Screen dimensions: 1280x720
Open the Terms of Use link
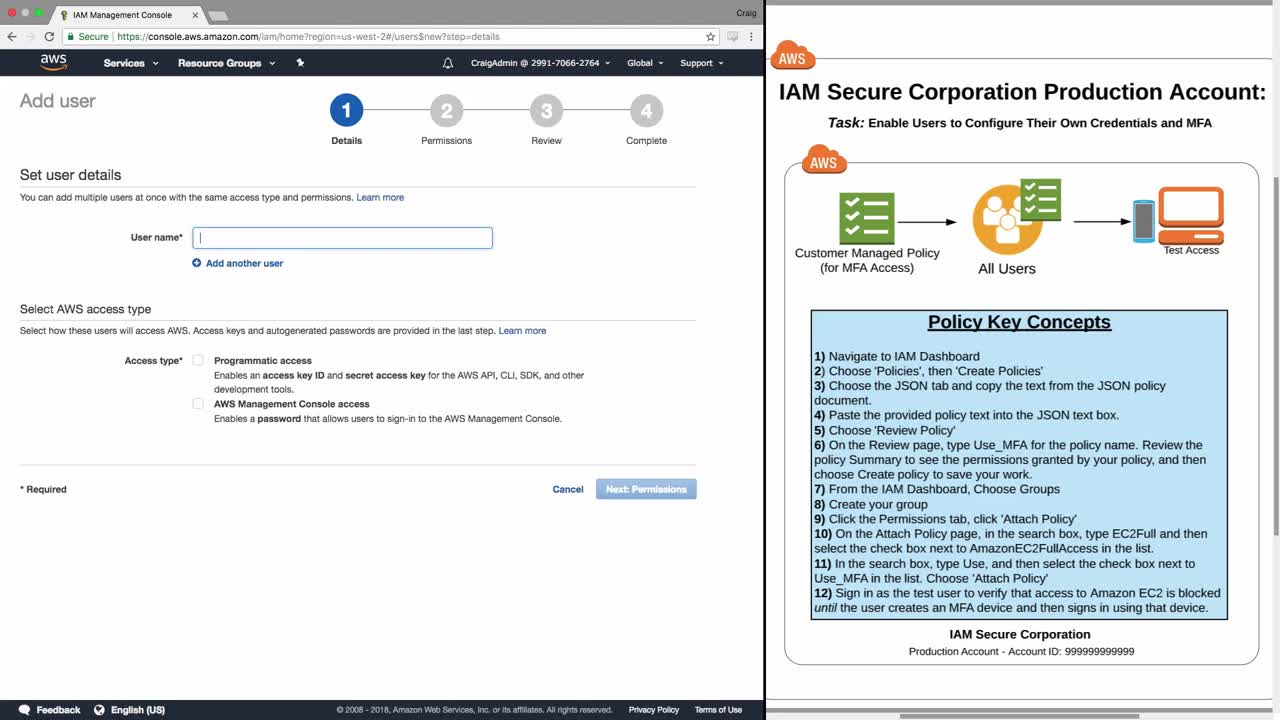point(718,710)
